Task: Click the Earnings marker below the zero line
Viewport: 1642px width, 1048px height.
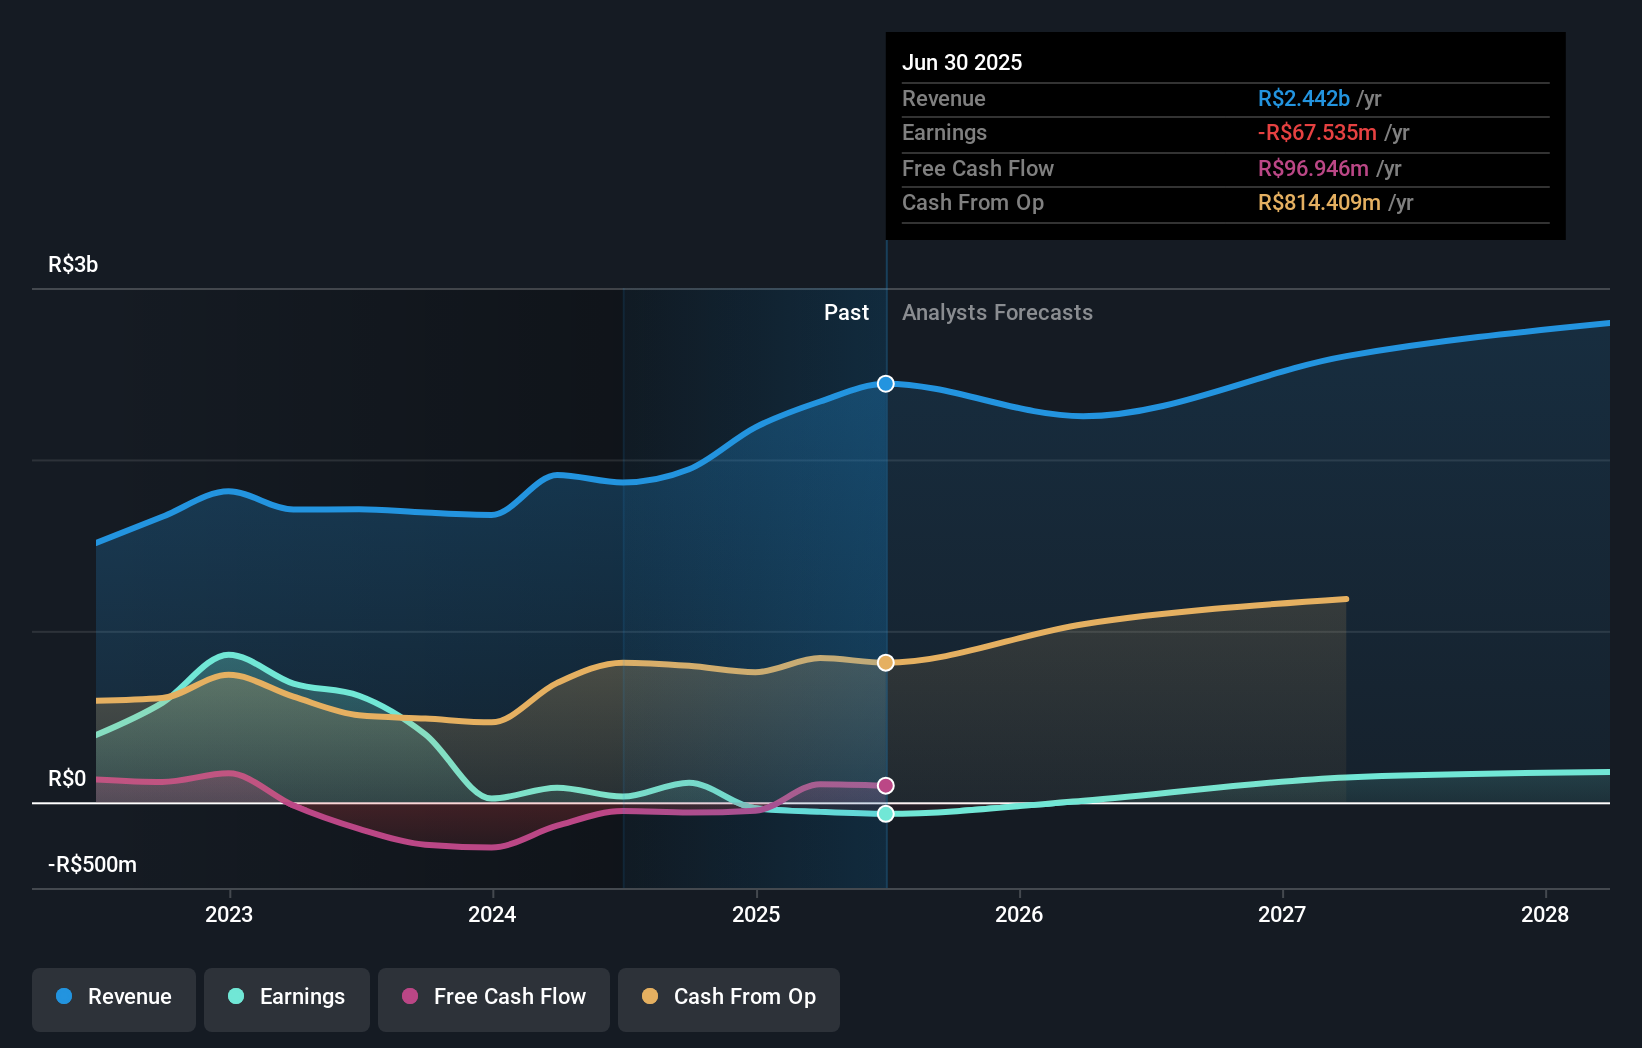Action: coord(884,813)
